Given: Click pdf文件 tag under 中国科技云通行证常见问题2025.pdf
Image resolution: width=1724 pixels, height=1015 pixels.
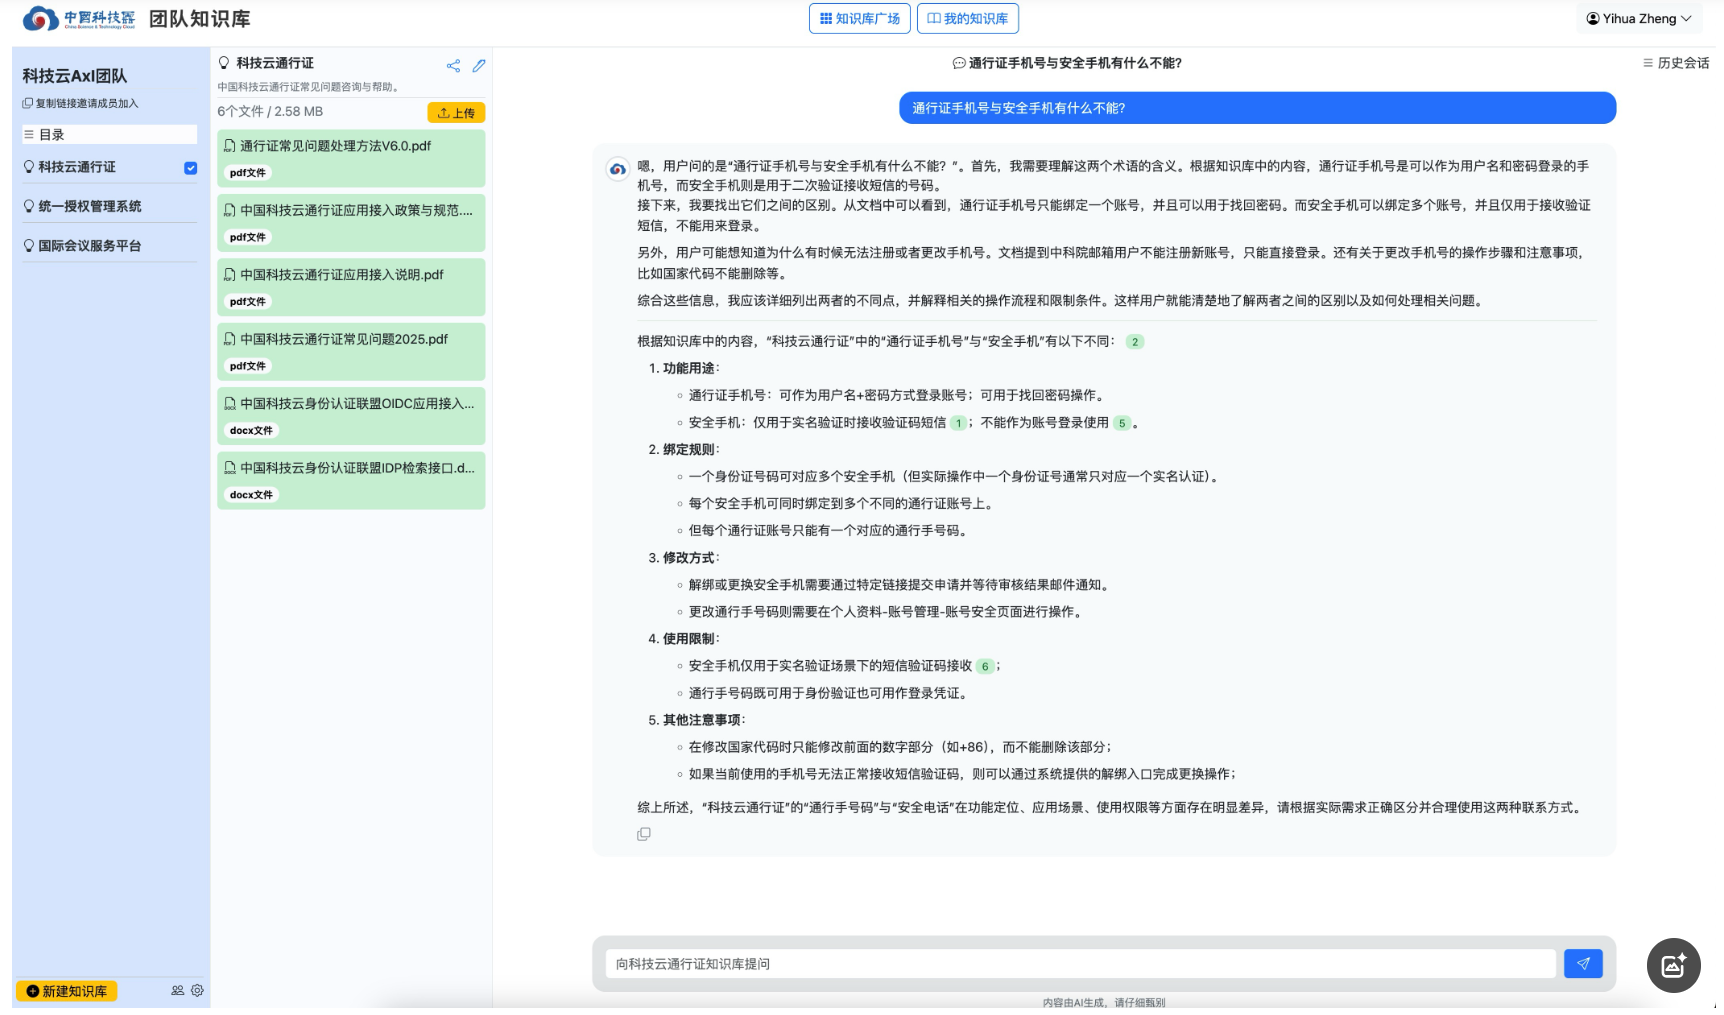Looking at the screenshot, I should [248, 366].
